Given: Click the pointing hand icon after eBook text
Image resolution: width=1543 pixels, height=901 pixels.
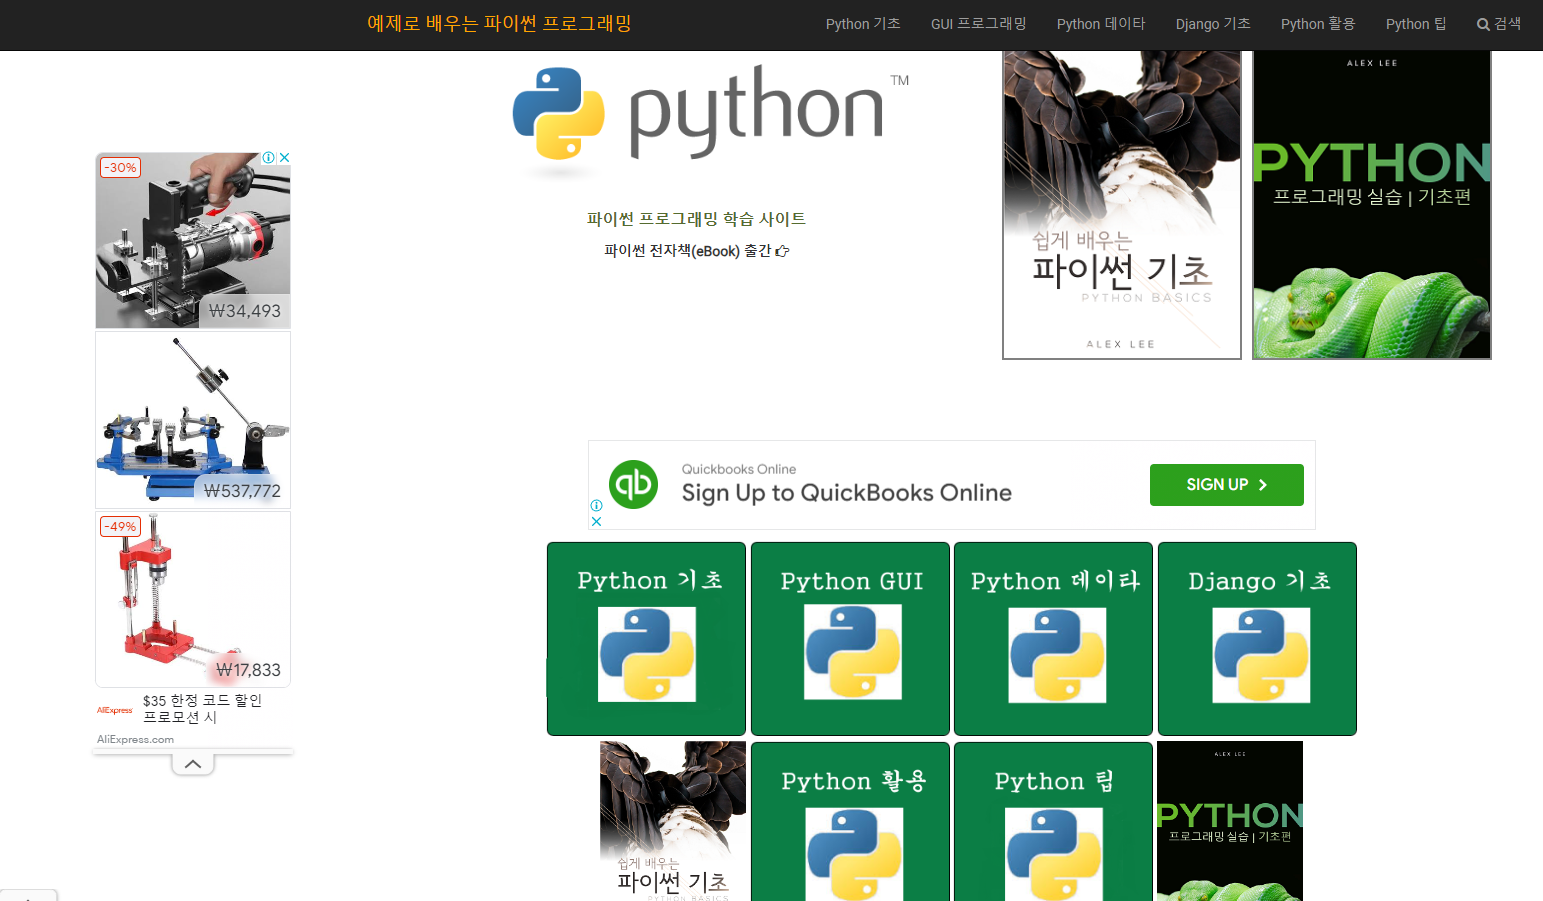Looking at the screenshot, I should click(782, 251).
